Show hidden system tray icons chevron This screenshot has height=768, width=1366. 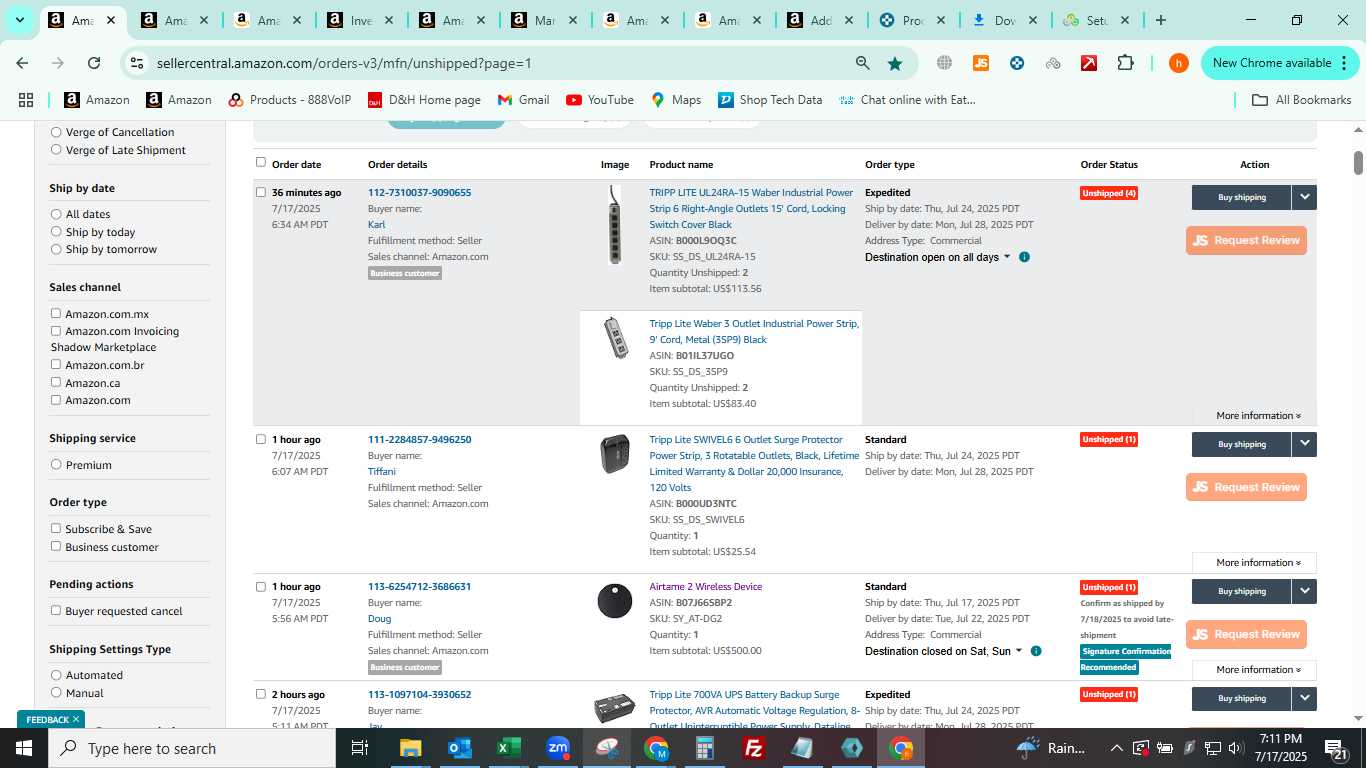[x=1116, y=748]
